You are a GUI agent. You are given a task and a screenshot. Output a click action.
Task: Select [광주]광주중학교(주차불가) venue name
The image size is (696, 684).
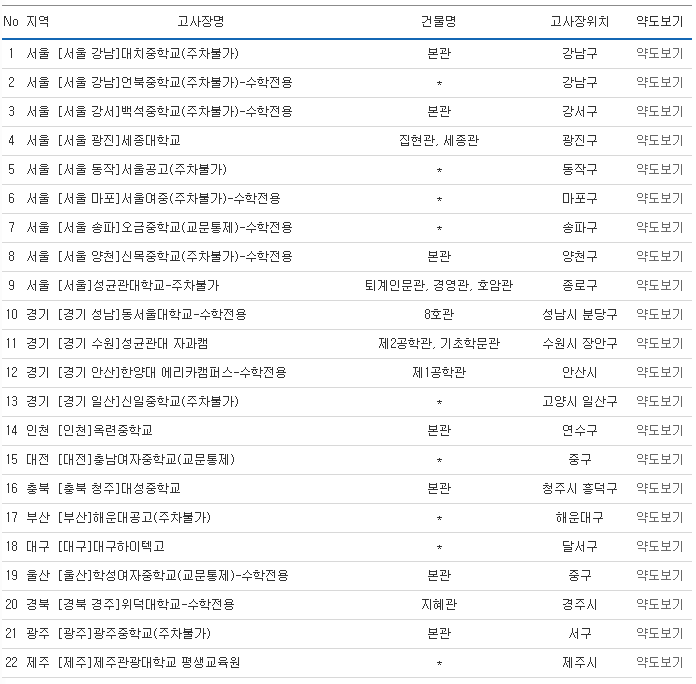pyautogui.click(x=134, y=633)
